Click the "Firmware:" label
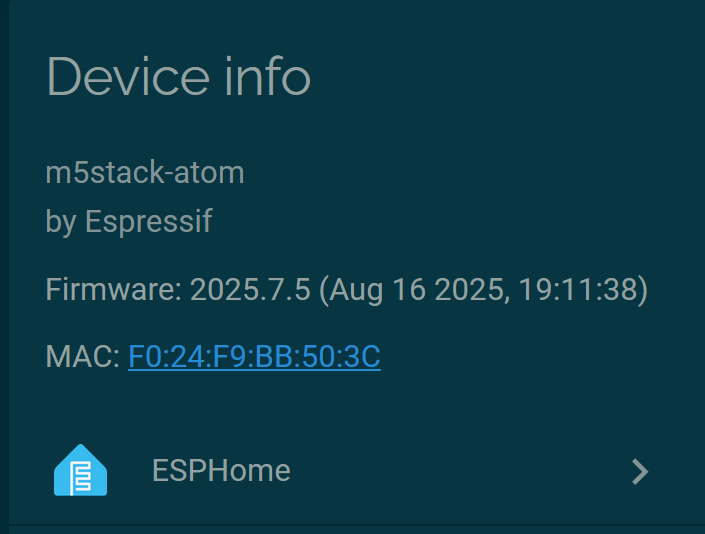 coord(113,291)
